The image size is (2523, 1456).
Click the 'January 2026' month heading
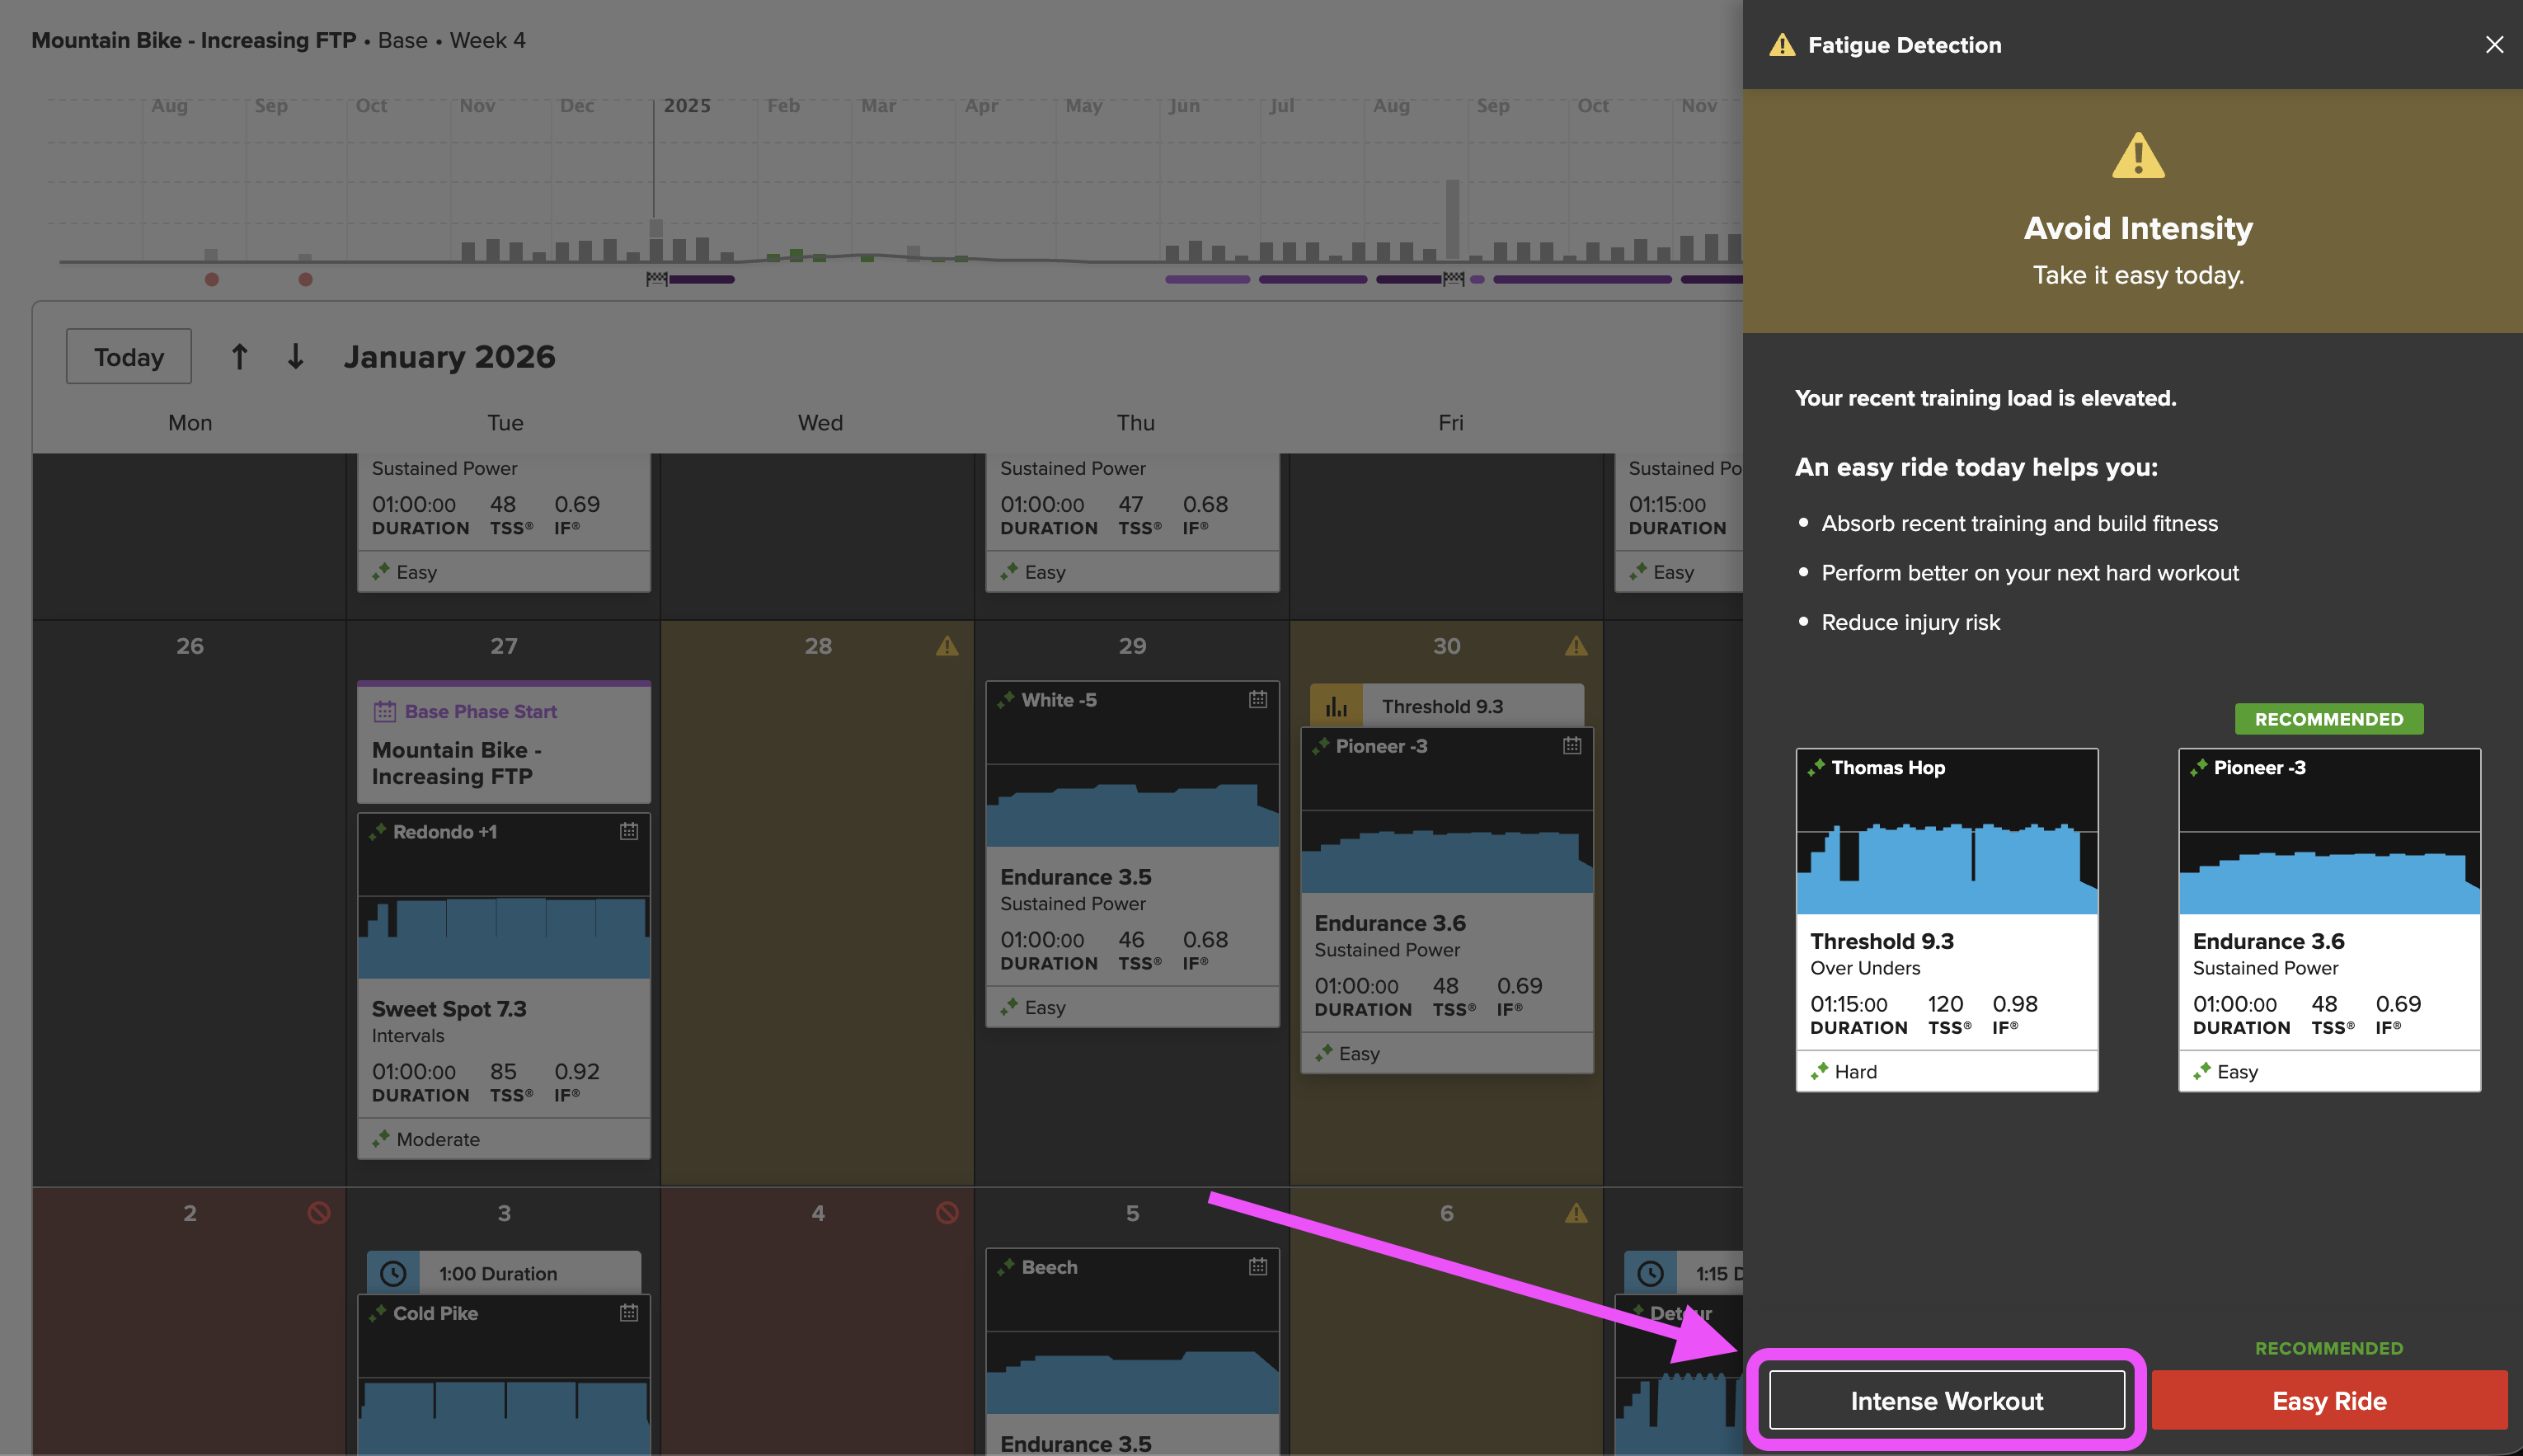point(449,357)
